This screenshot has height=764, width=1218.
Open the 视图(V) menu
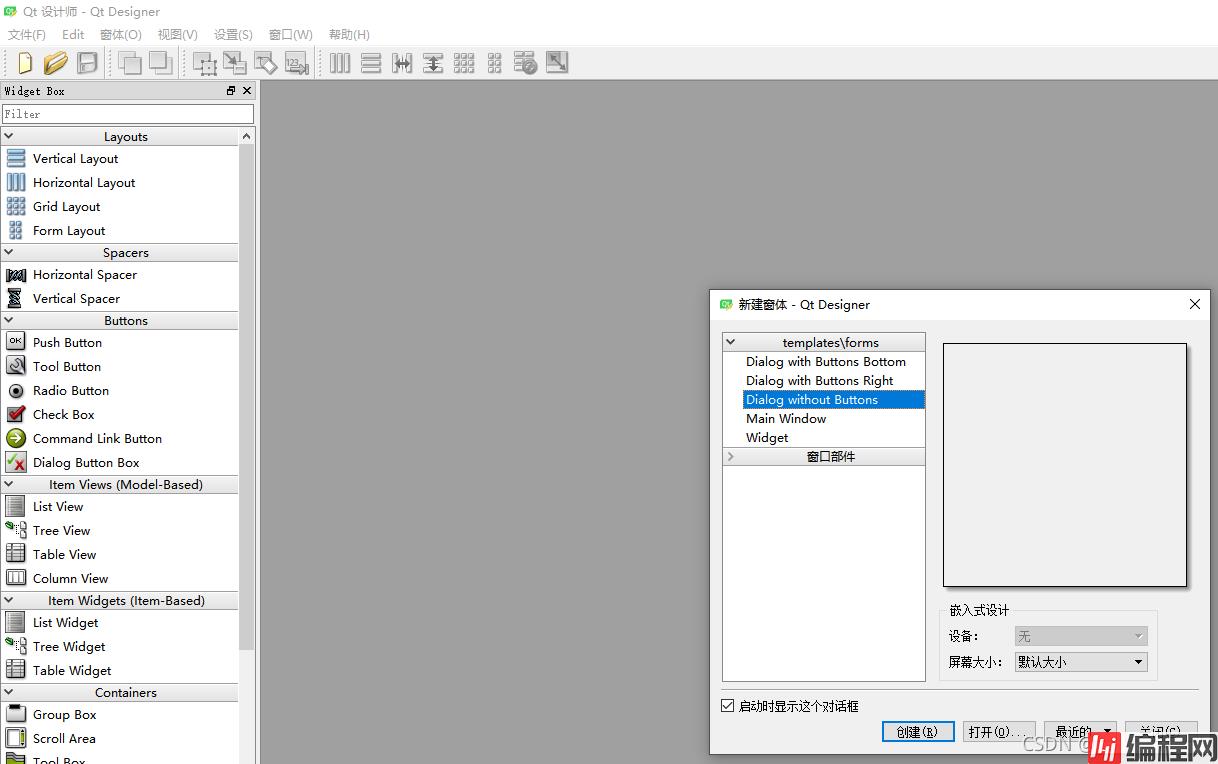pos(178,34)
